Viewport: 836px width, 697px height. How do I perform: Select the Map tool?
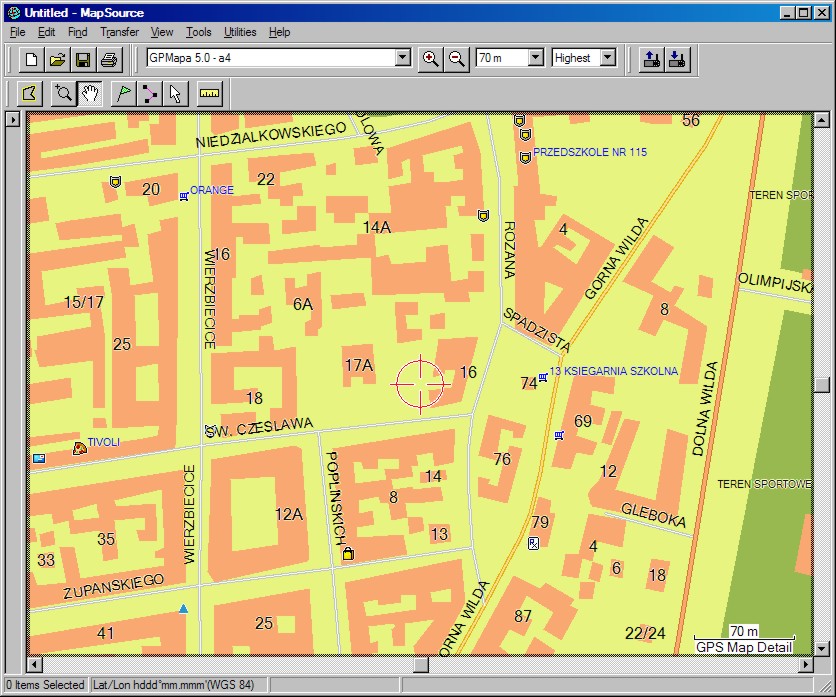coord(31,94)
